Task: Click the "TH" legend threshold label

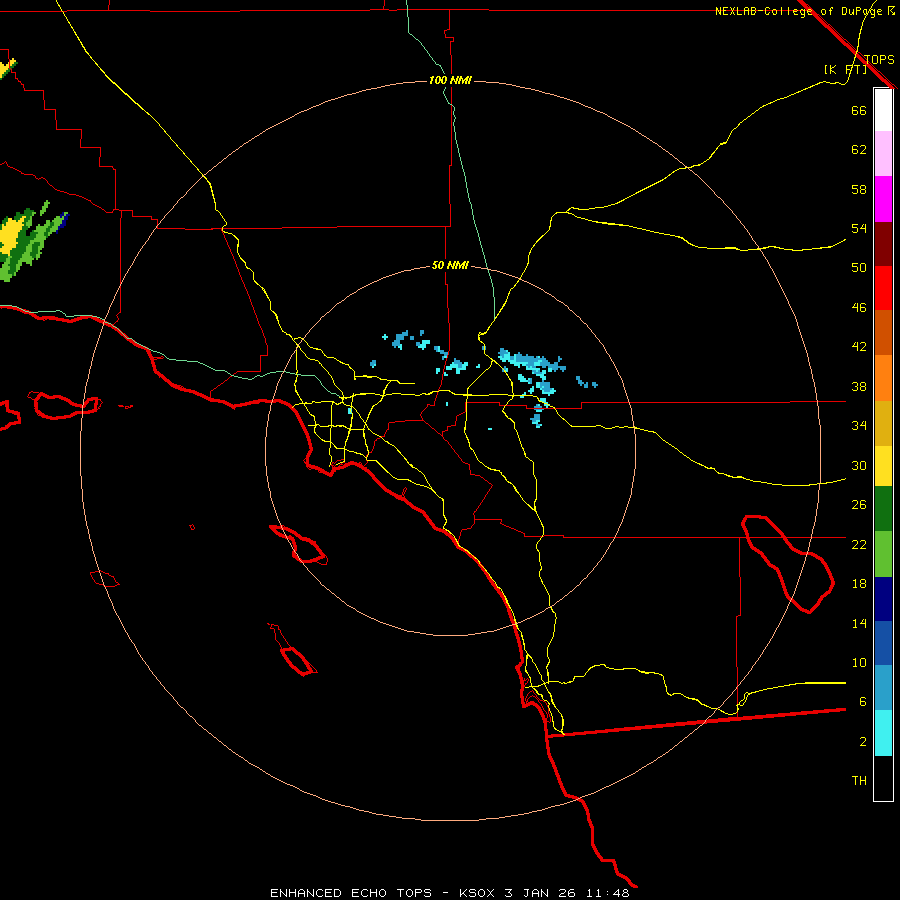Action: [x=859, y=781]
